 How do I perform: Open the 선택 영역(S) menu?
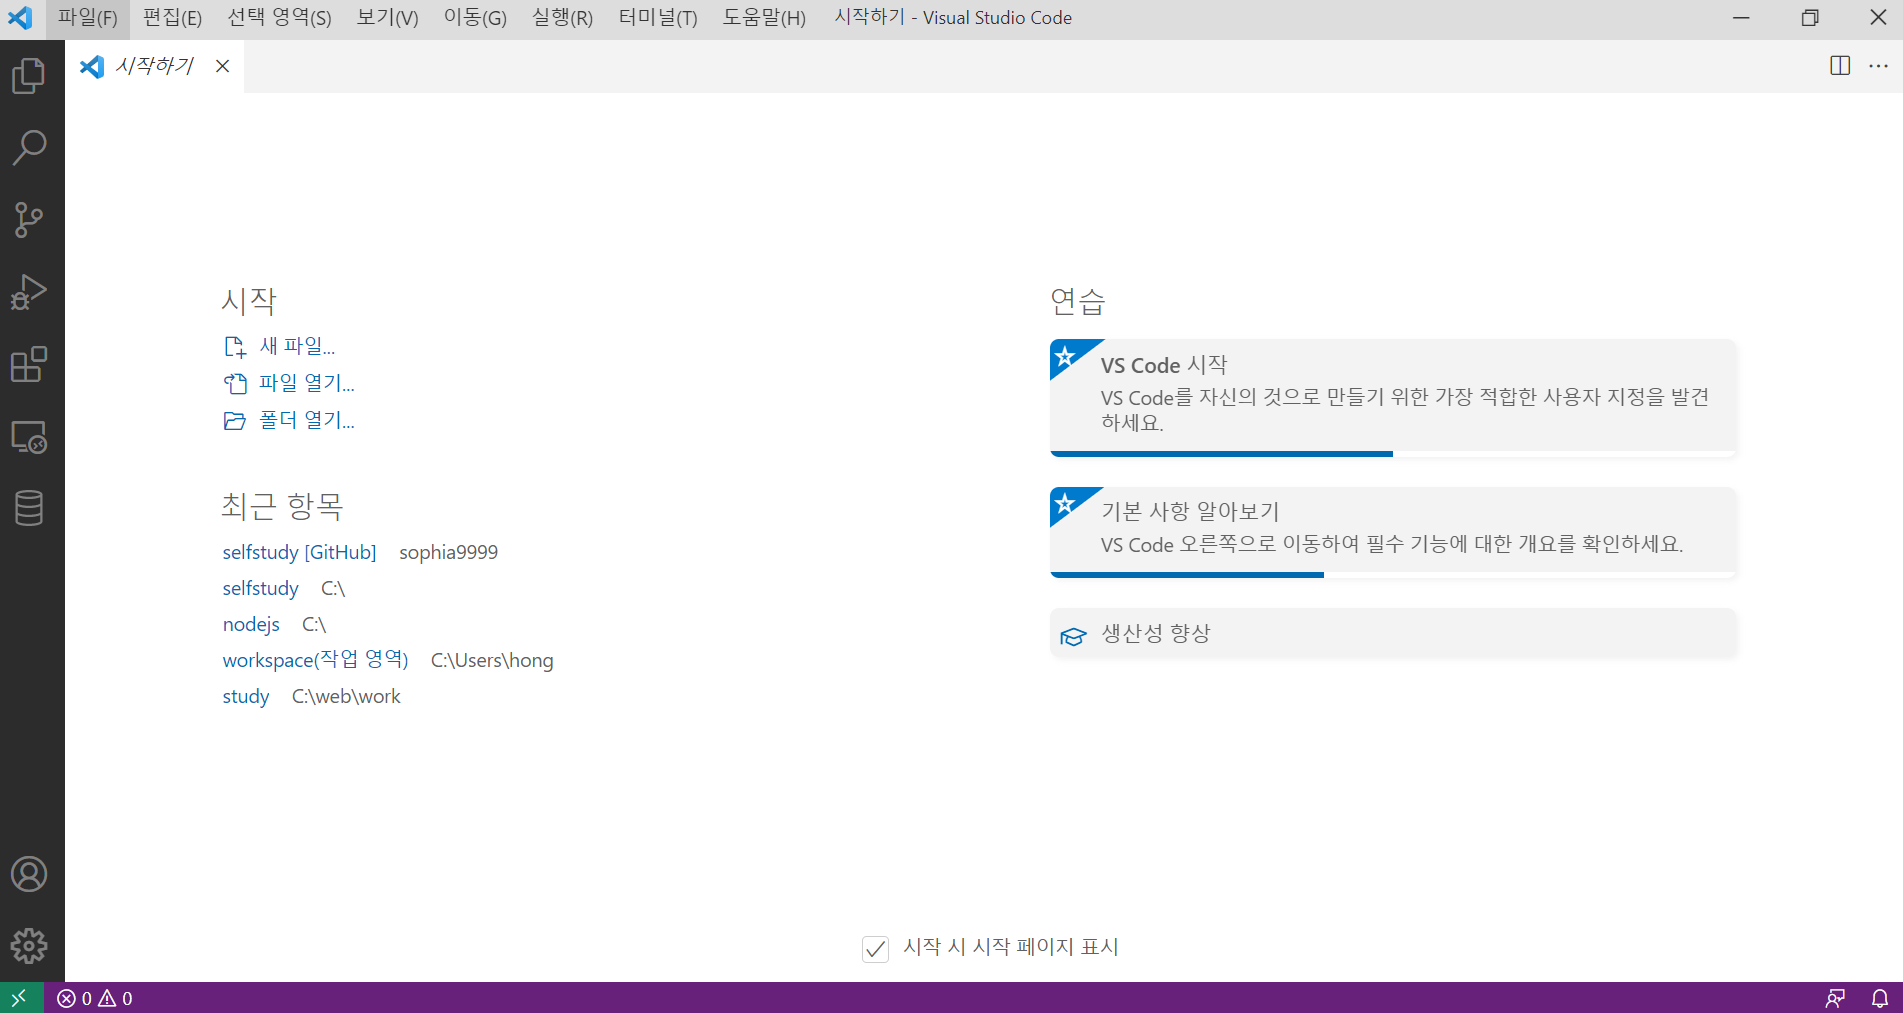pyautogui.click(x=279, y=18)
